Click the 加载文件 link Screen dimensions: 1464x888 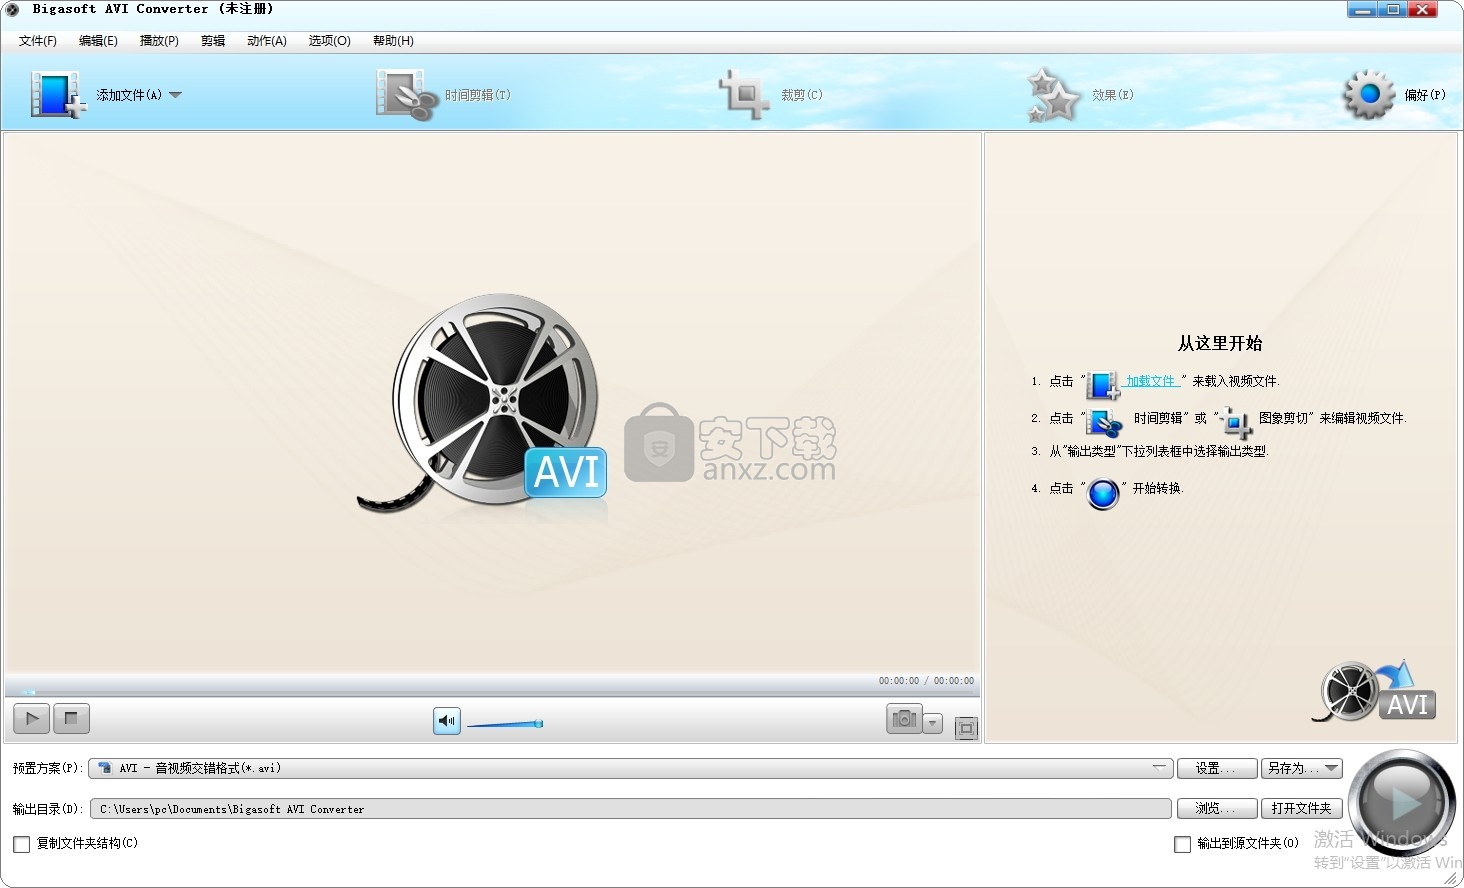click(x=1152, y=381)
